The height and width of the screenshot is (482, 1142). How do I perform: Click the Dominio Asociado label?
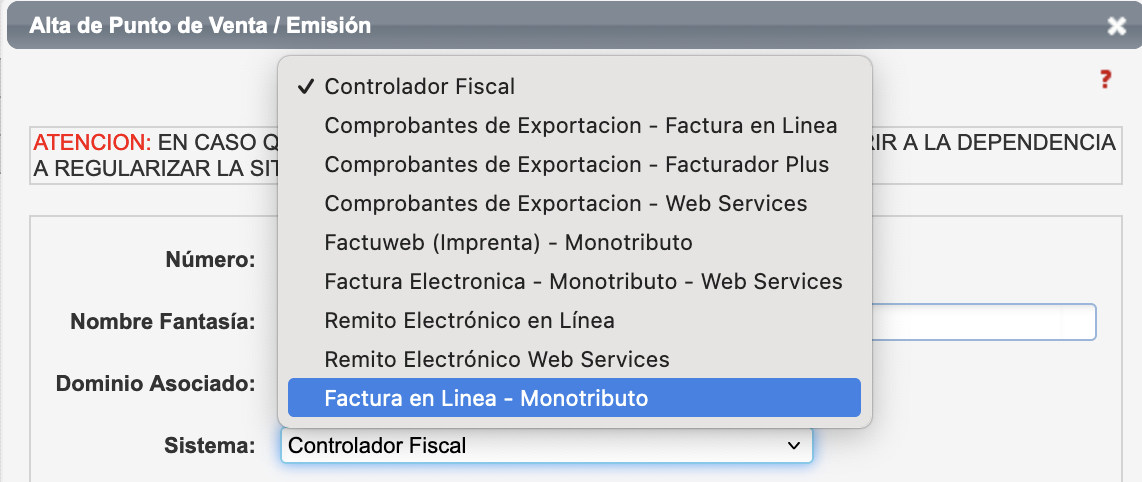(x=156, y=383)
